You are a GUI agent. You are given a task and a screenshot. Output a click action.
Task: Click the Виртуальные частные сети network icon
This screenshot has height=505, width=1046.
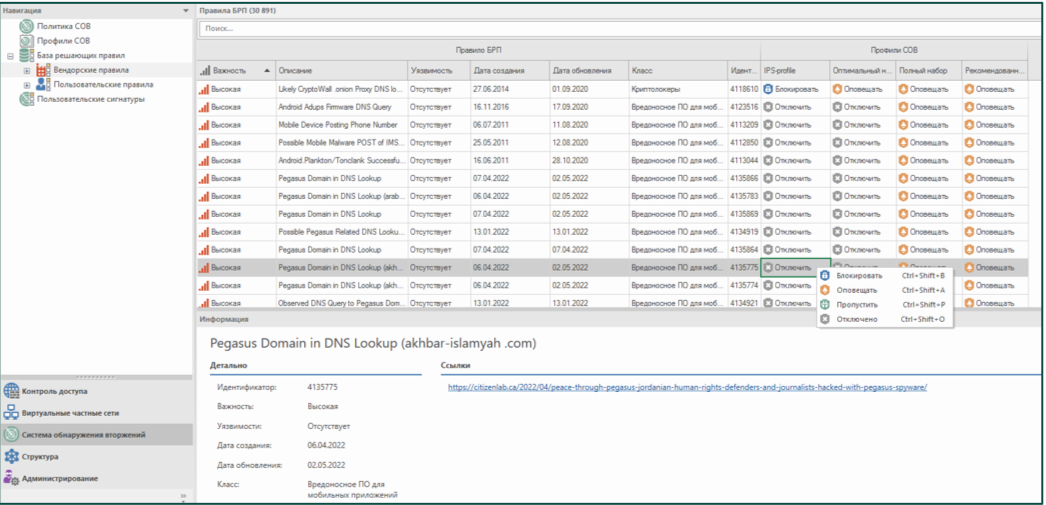tap(11, 413)
